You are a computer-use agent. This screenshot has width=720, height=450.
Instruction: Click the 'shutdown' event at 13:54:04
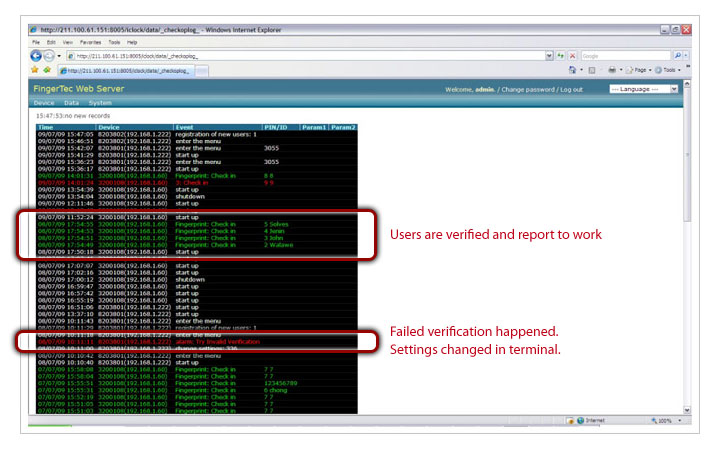pos(190,197)
